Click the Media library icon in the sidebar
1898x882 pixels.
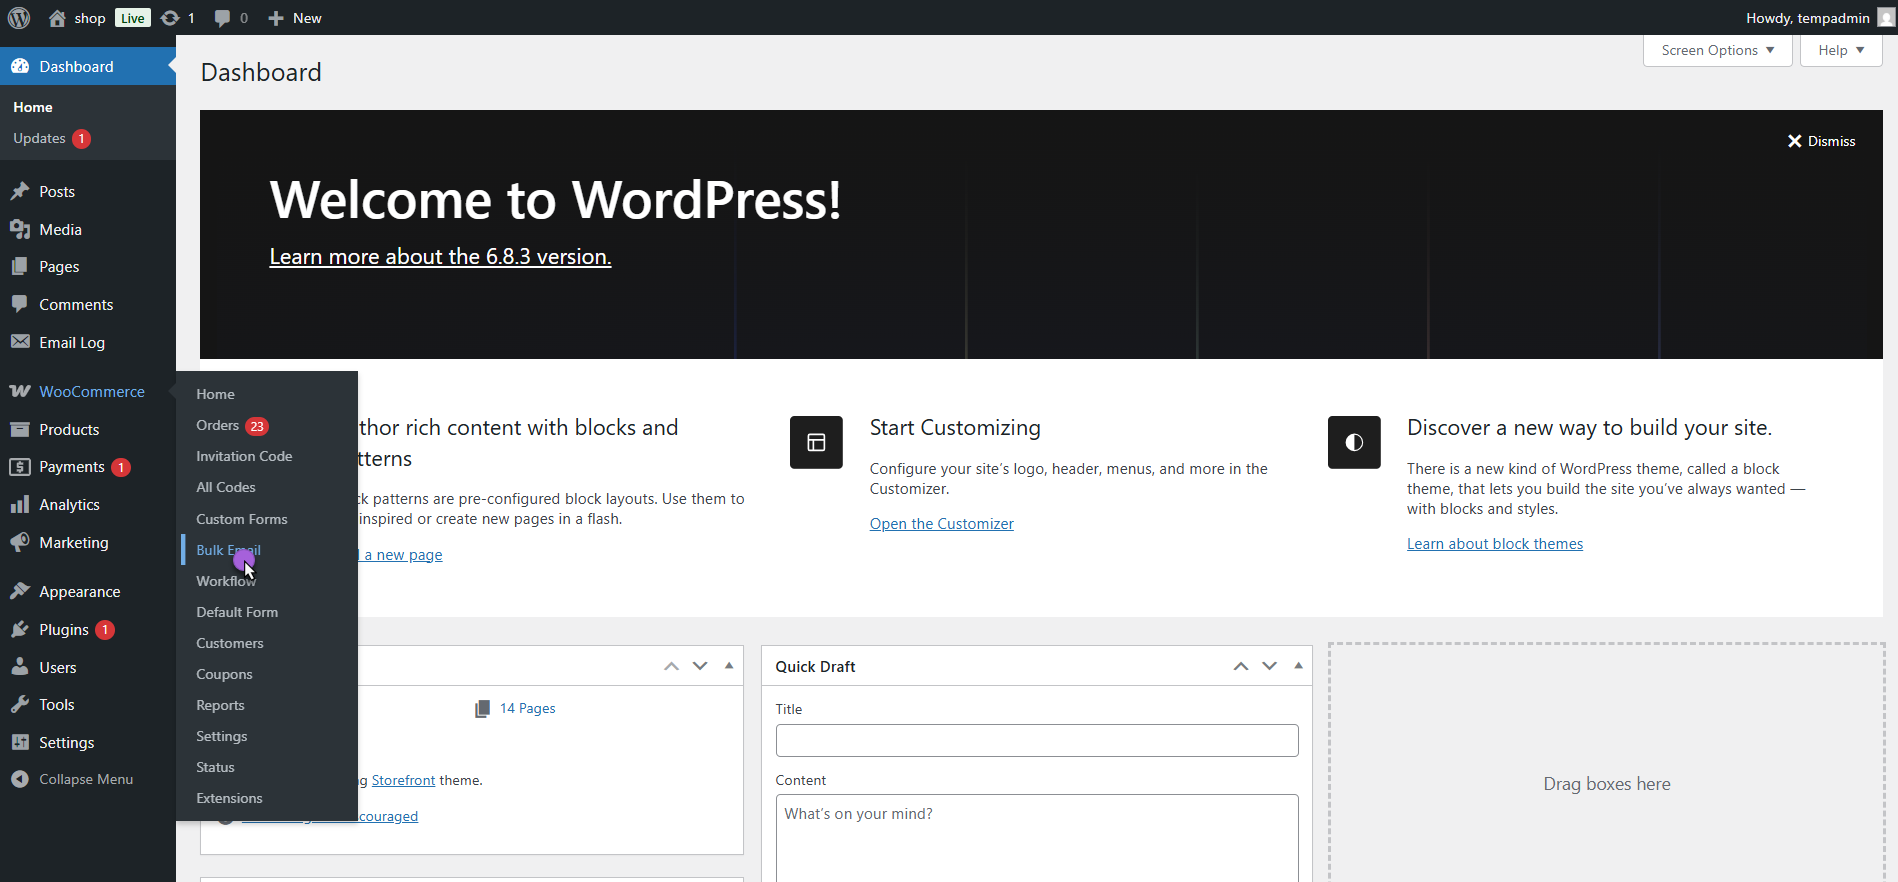click(20, 230)
